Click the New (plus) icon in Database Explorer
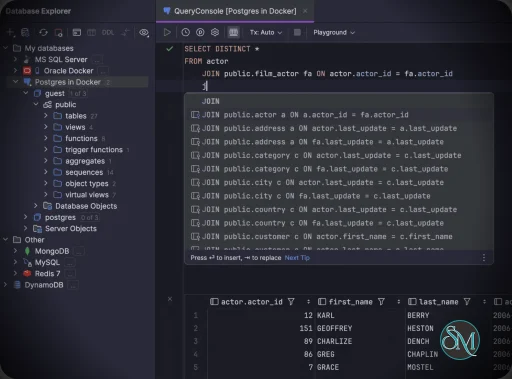This screenshot has height=379, width=512. click(x=10, y=33)
